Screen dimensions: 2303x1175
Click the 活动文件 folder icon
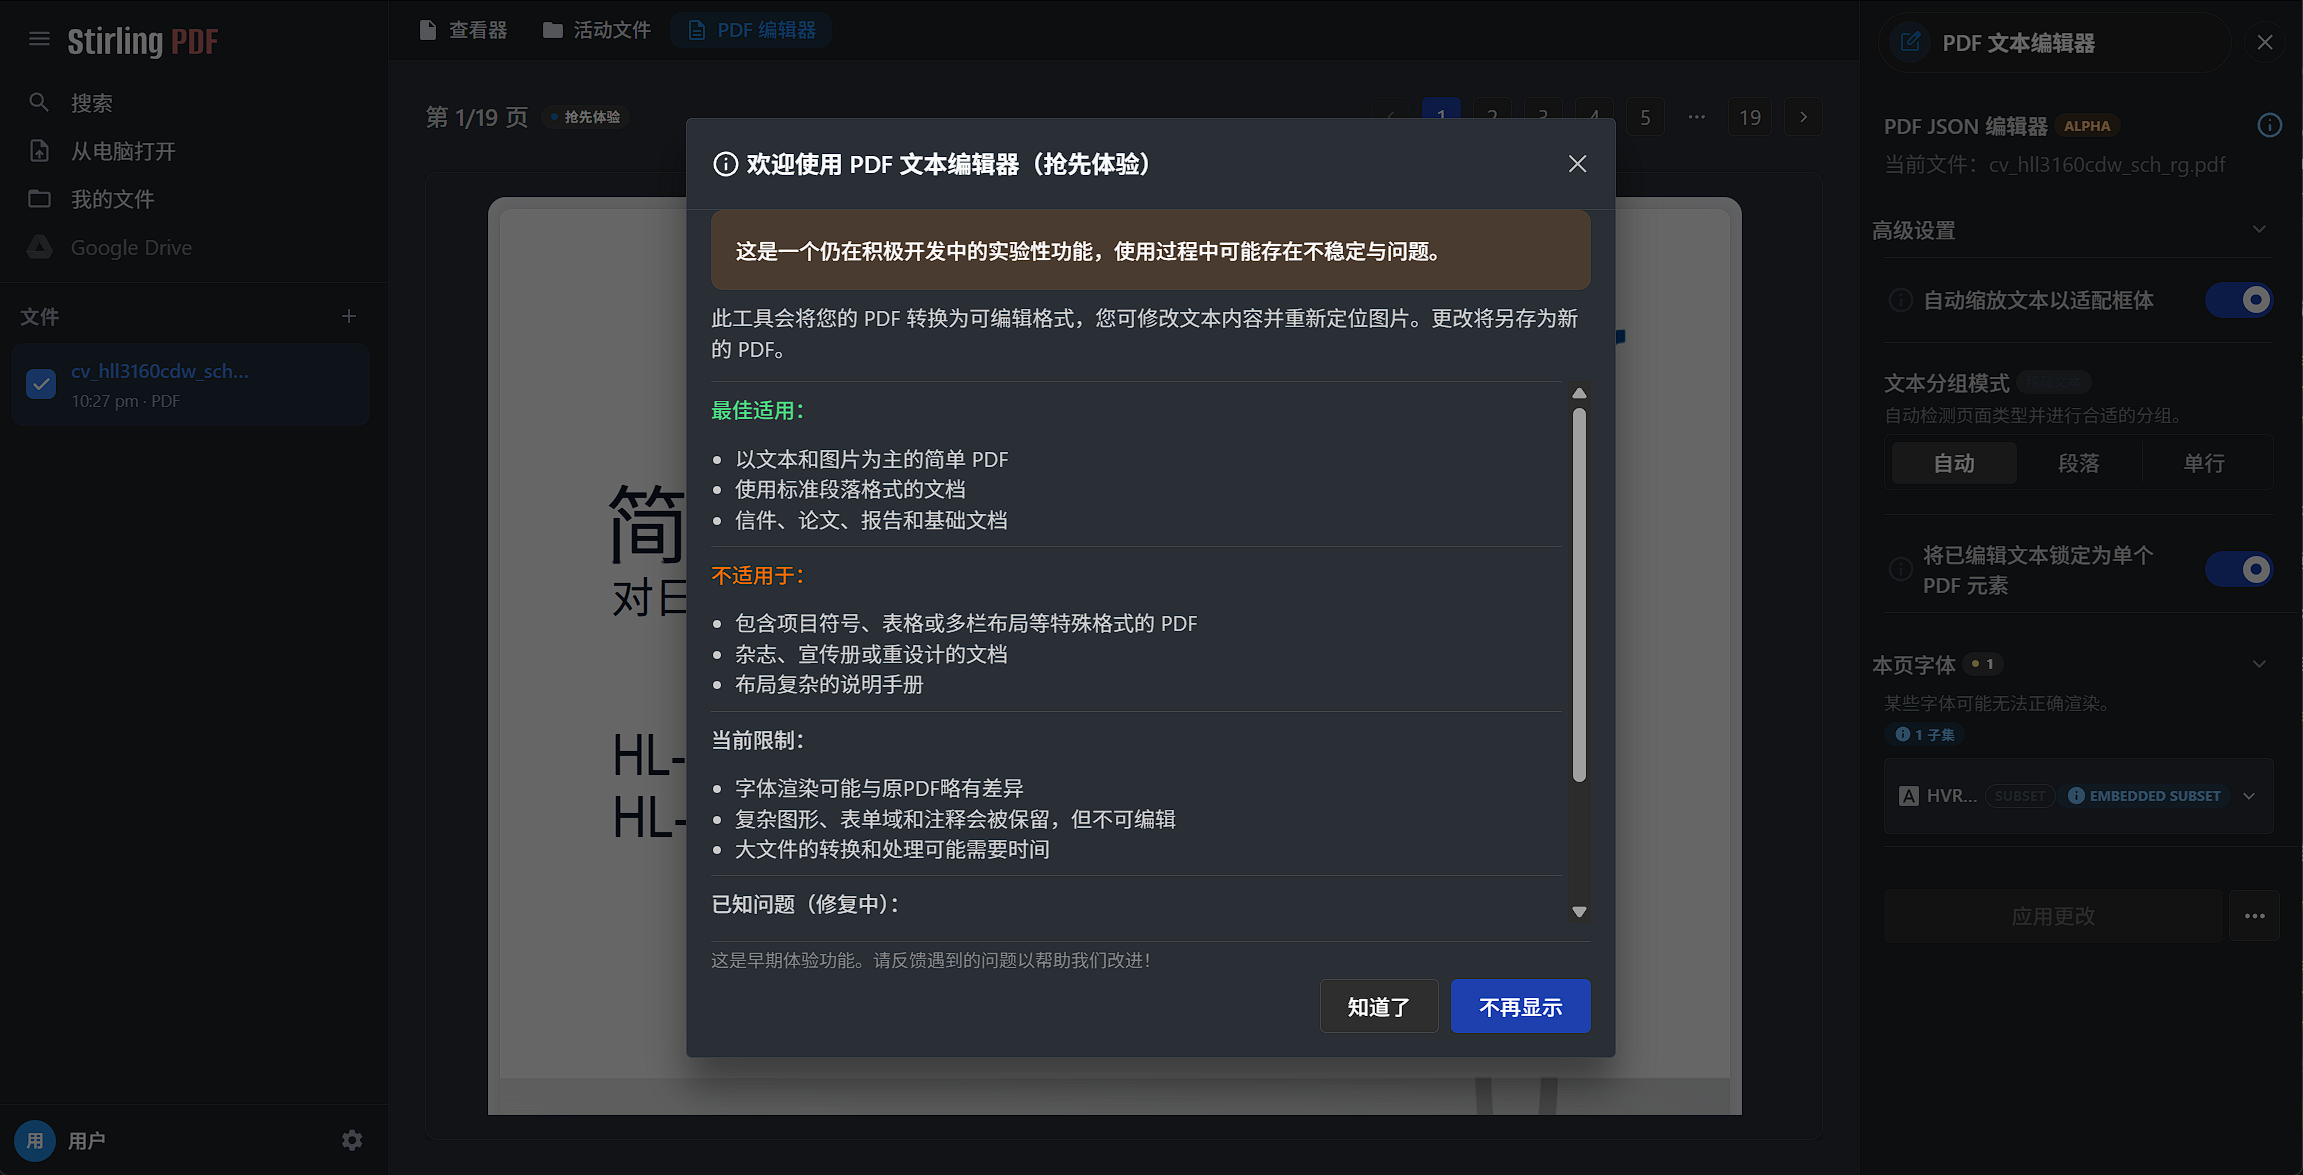pos(552,30)
